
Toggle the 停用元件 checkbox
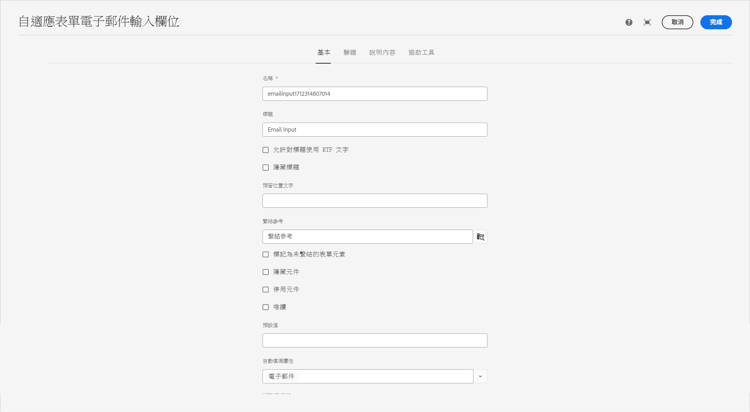pos(265,290)
